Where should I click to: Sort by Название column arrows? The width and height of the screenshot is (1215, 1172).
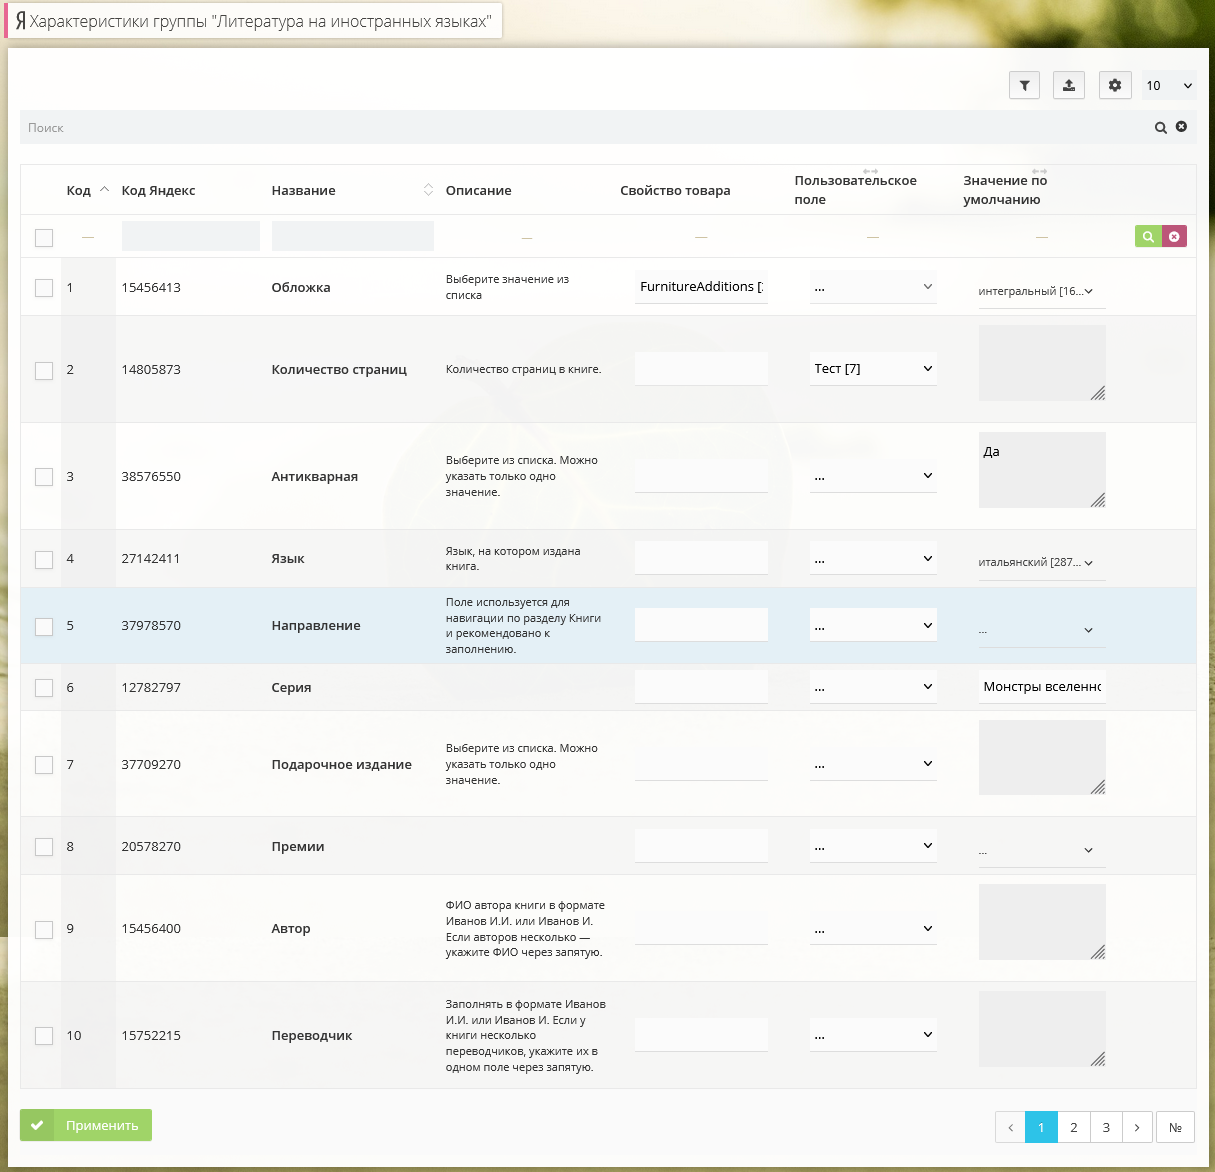[428, 190]
